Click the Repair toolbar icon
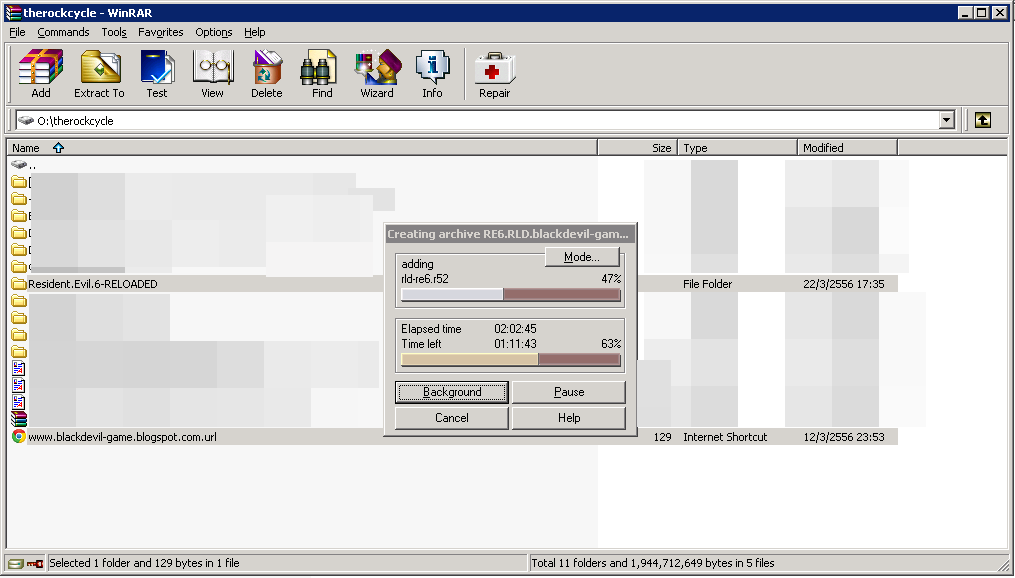 tap(495, 74)
